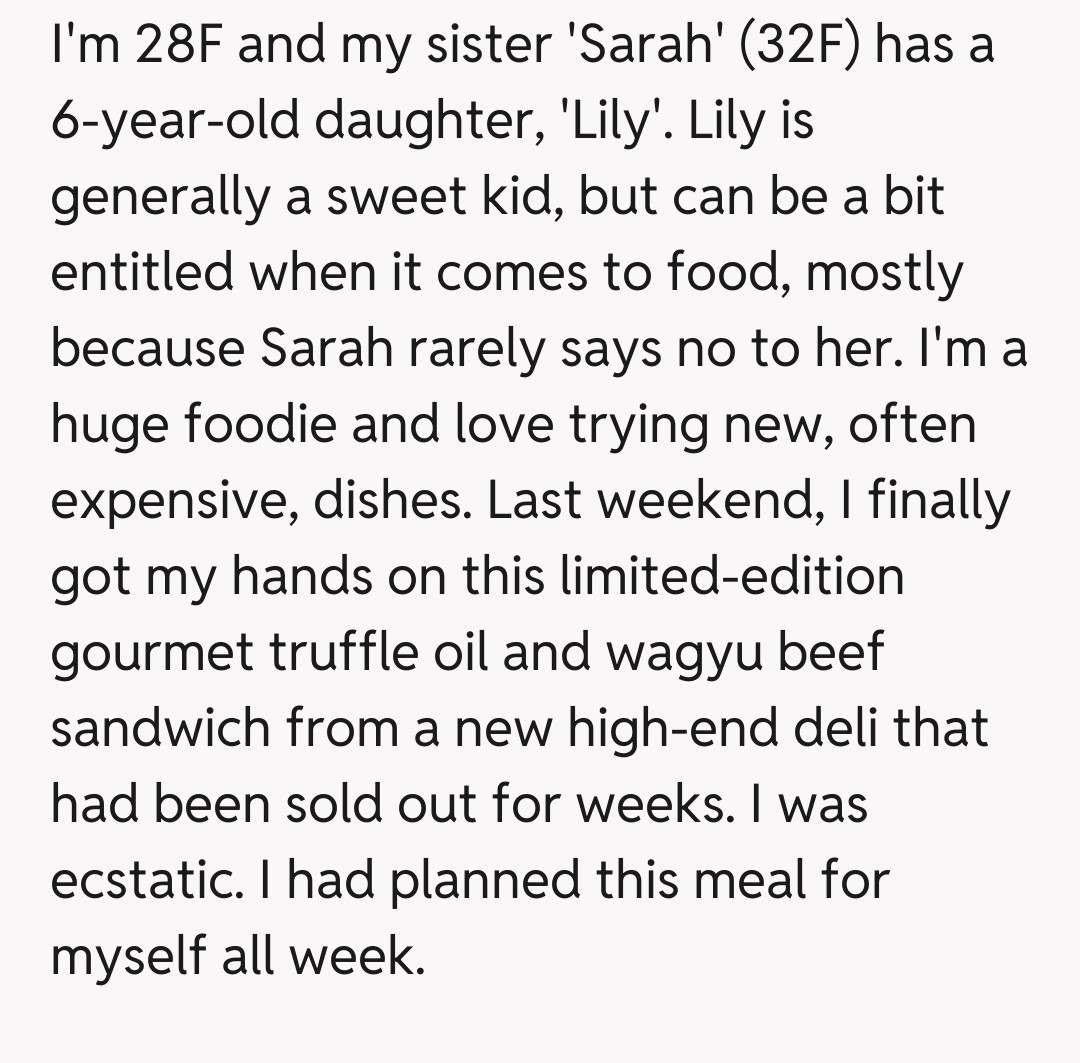
Task: Click on the word "sandwich"
Action: (160, 728)
